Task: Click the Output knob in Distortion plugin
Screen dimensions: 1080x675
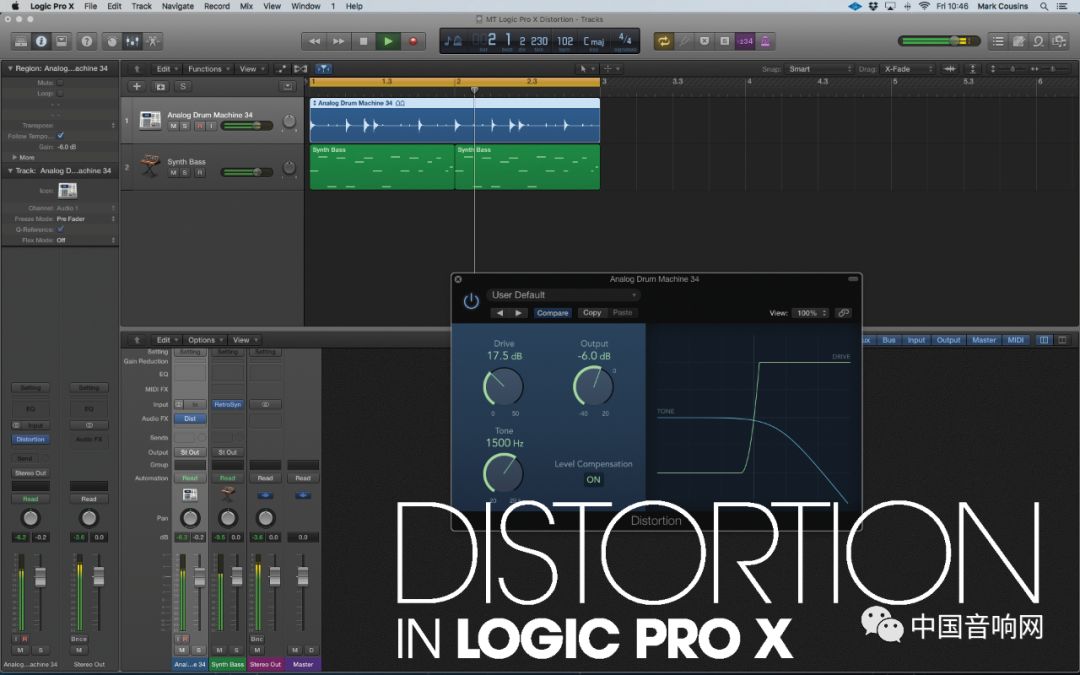Action: tap(593, 387)
